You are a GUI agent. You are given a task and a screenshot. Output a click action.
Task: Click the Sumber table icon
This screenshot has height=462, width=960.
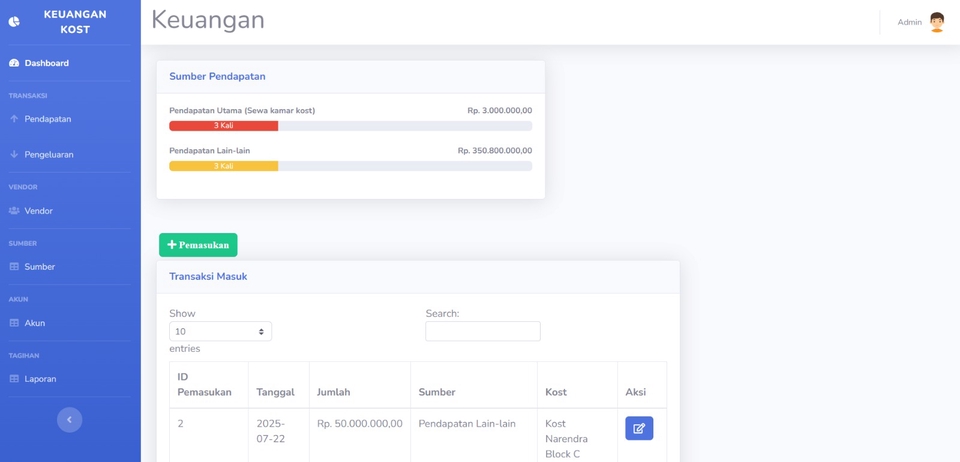14,267
